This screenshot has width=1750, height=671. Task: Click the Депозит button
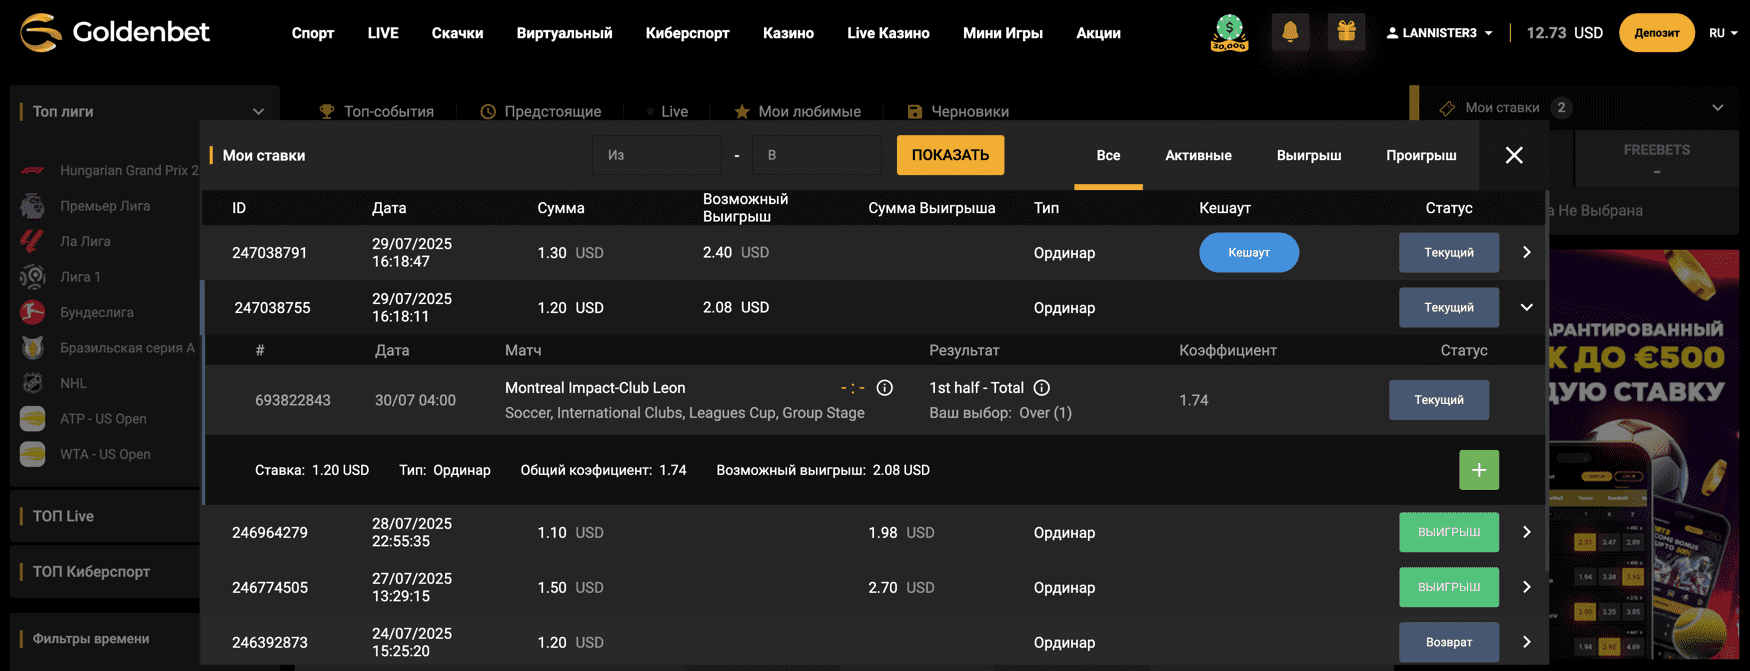[1657, 33]
